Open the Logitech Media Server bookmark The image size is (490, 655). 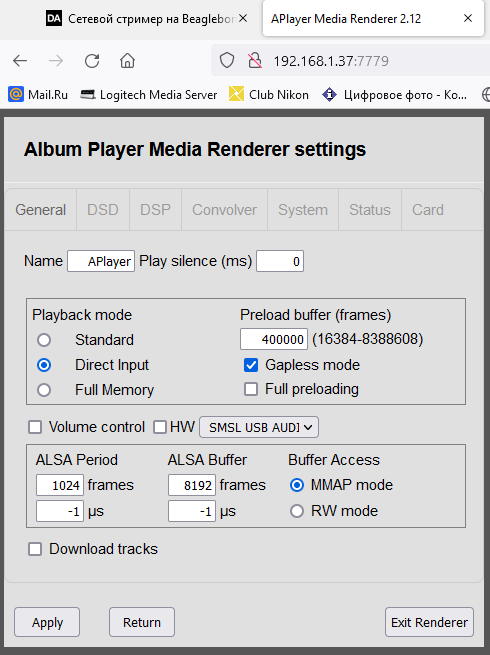[x=149, y=94]
